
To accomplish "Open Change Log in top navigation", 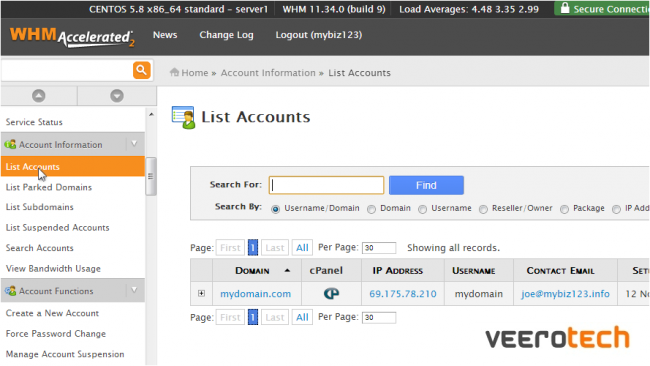I will [x=226, y=35].
